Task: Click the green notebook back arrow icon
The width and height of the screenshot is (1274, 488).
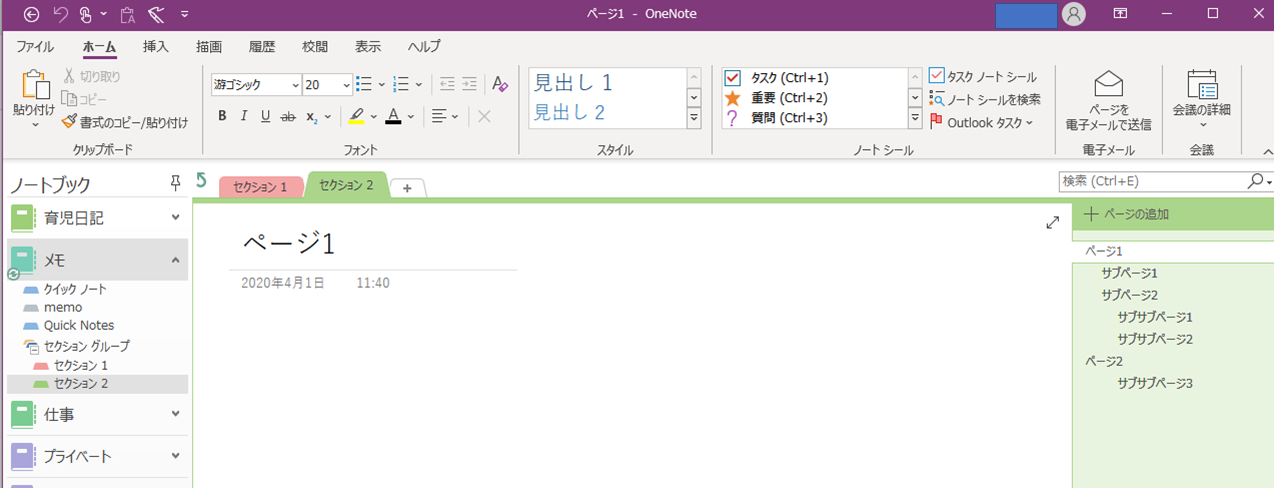Action: [x=201, y=180]
